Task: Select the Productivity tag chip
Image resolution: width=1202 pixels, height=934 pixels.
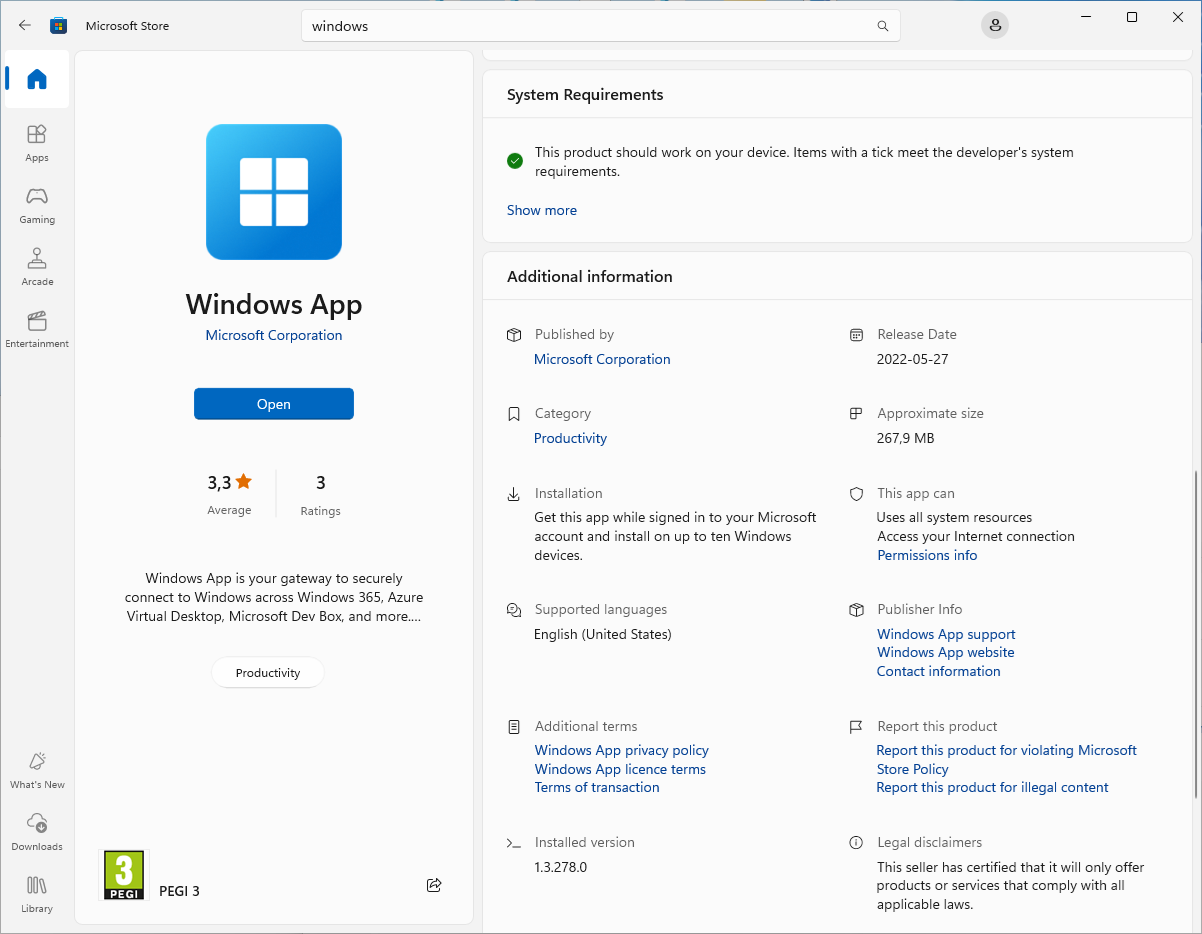Action: click(268, 673)
